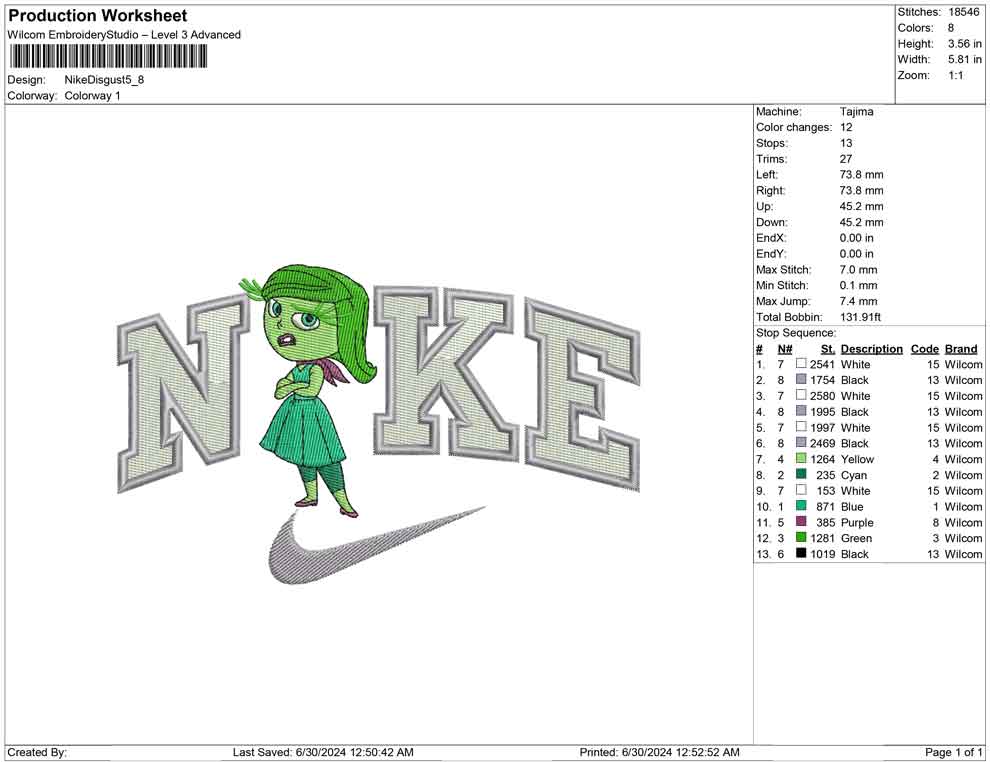Click the 'Stop Sequence:' heading

tap(796, 333)
